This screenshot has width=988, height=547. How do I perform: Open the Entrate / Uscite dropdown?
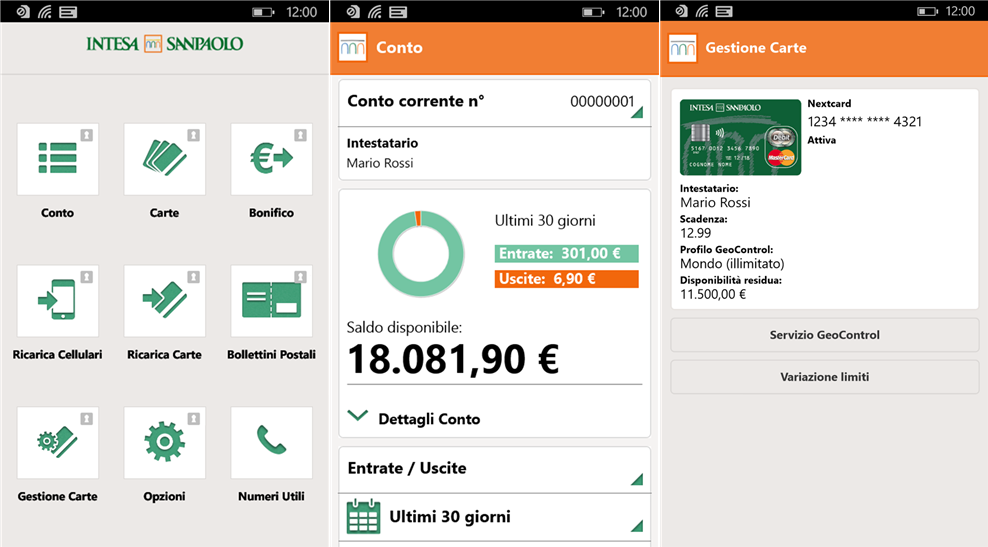point(495,469)
